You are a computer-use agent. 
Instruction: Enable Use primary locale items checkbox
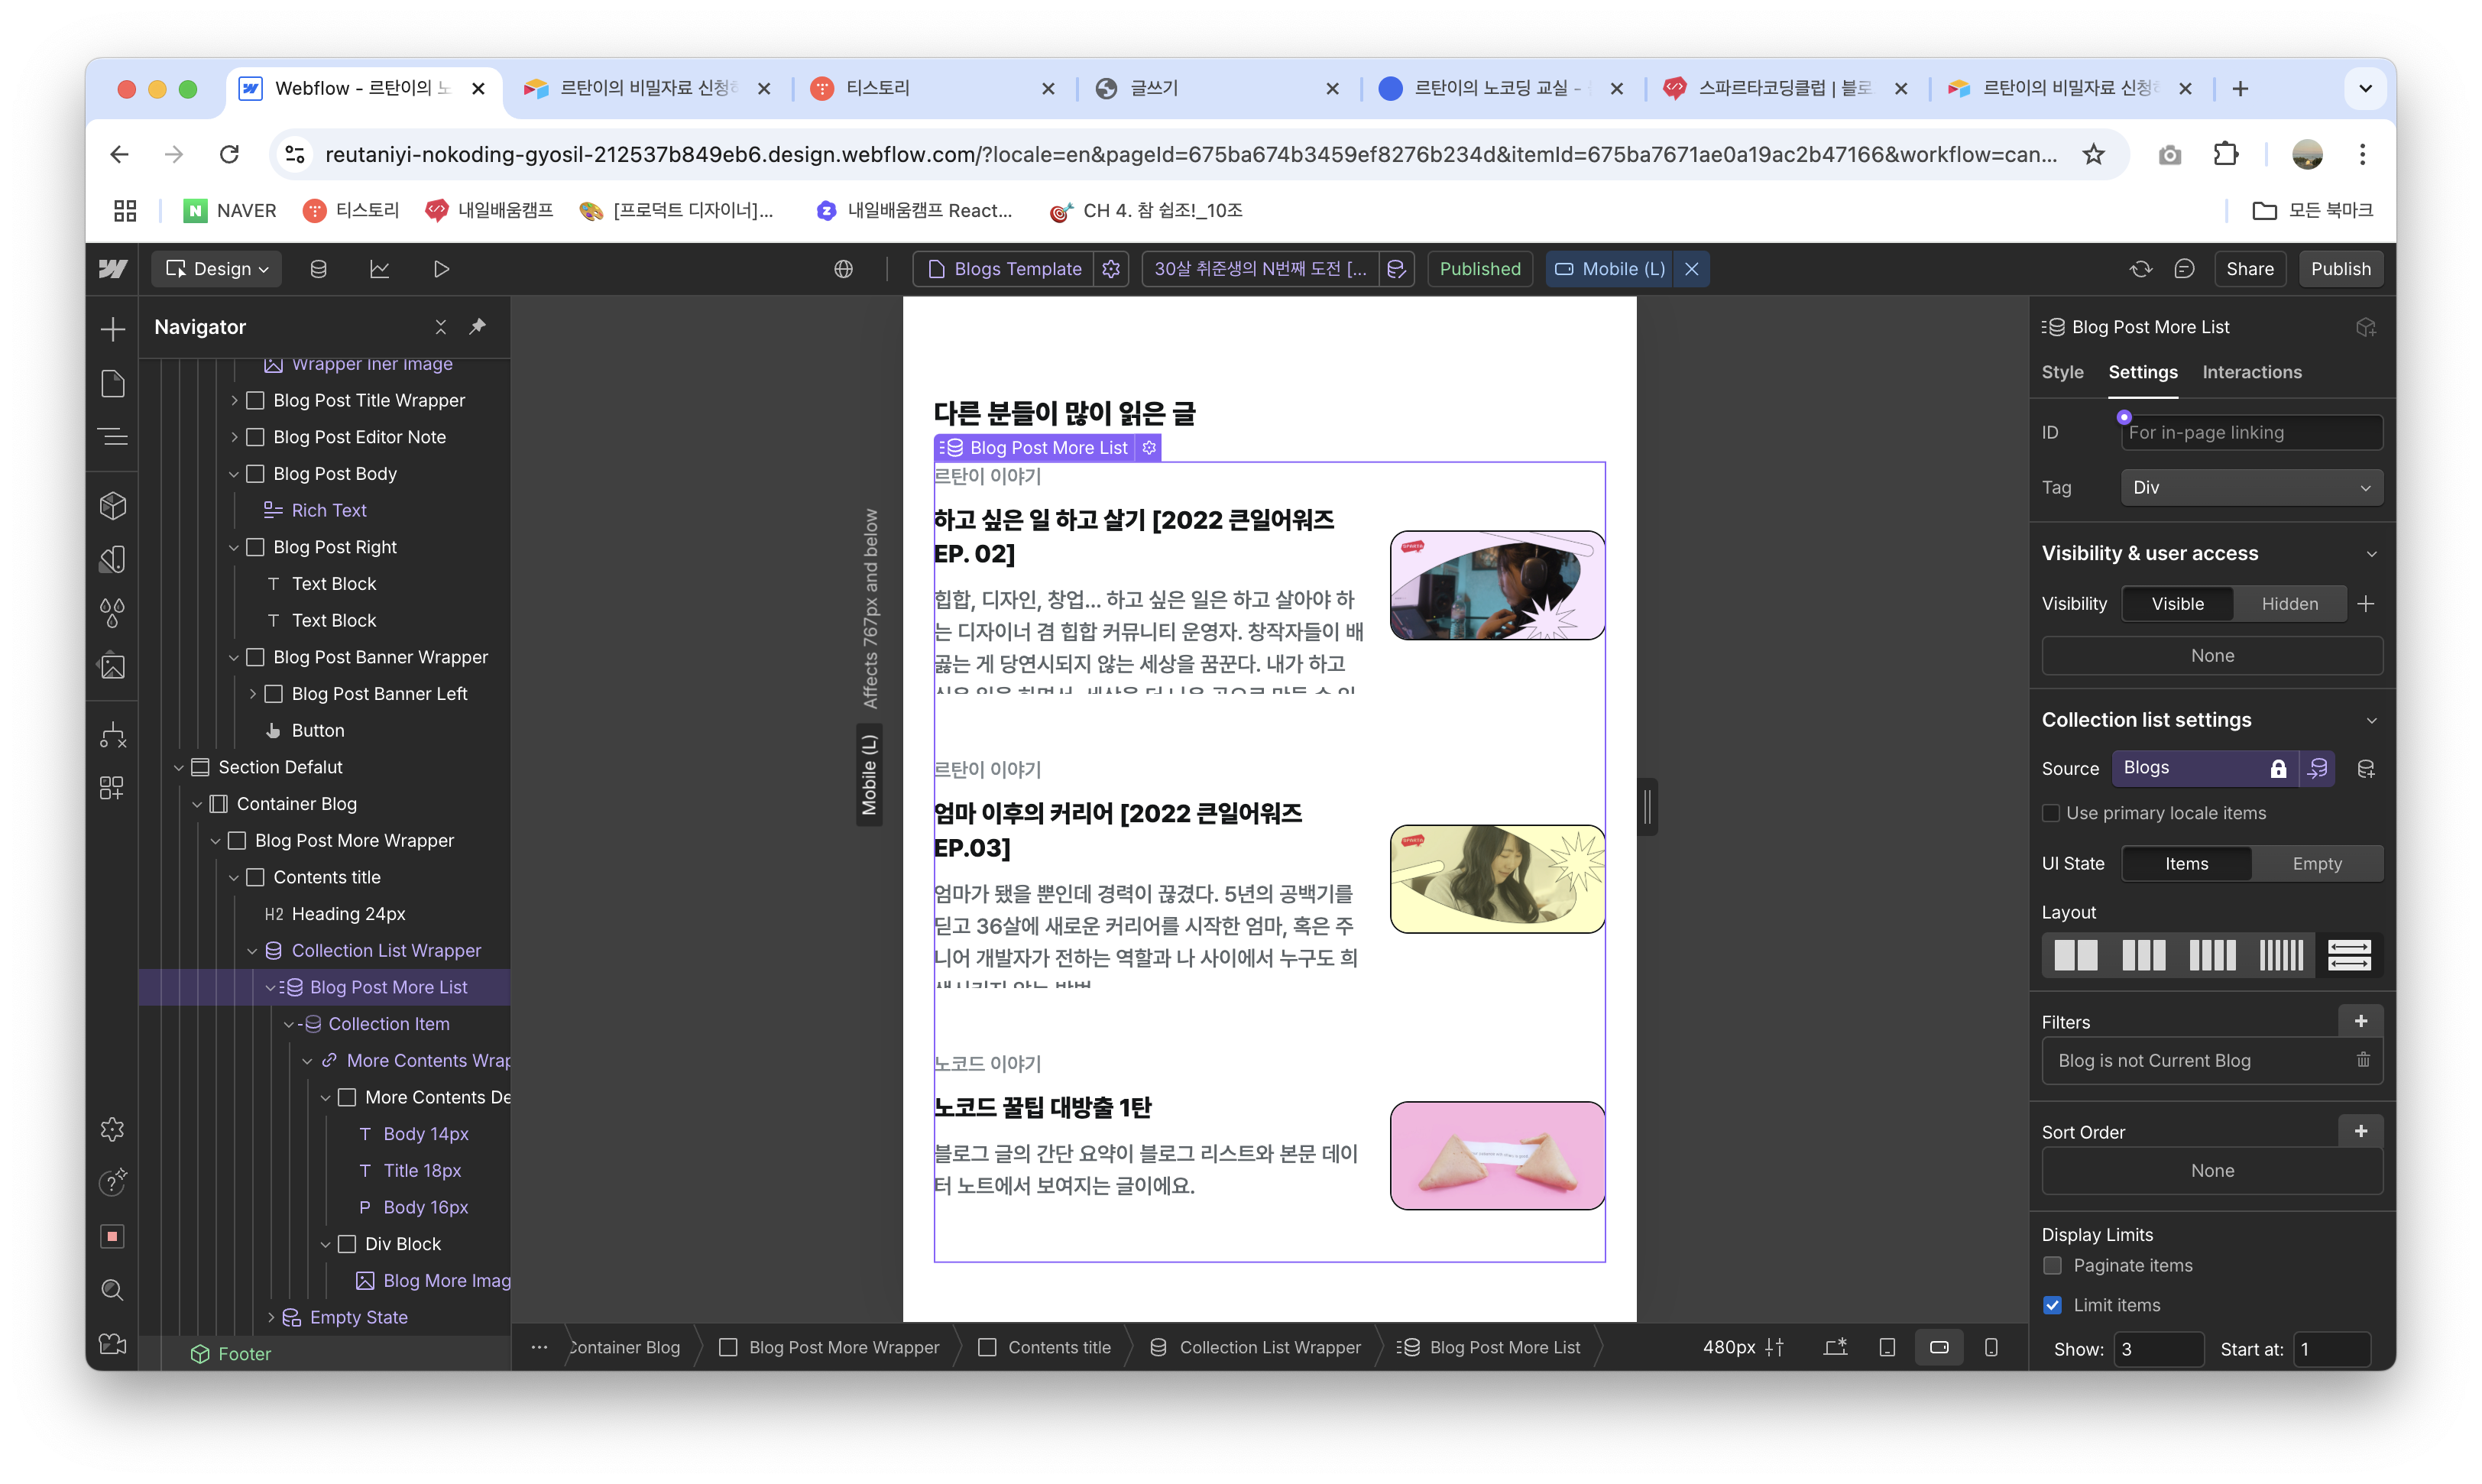pos(2051,813)
